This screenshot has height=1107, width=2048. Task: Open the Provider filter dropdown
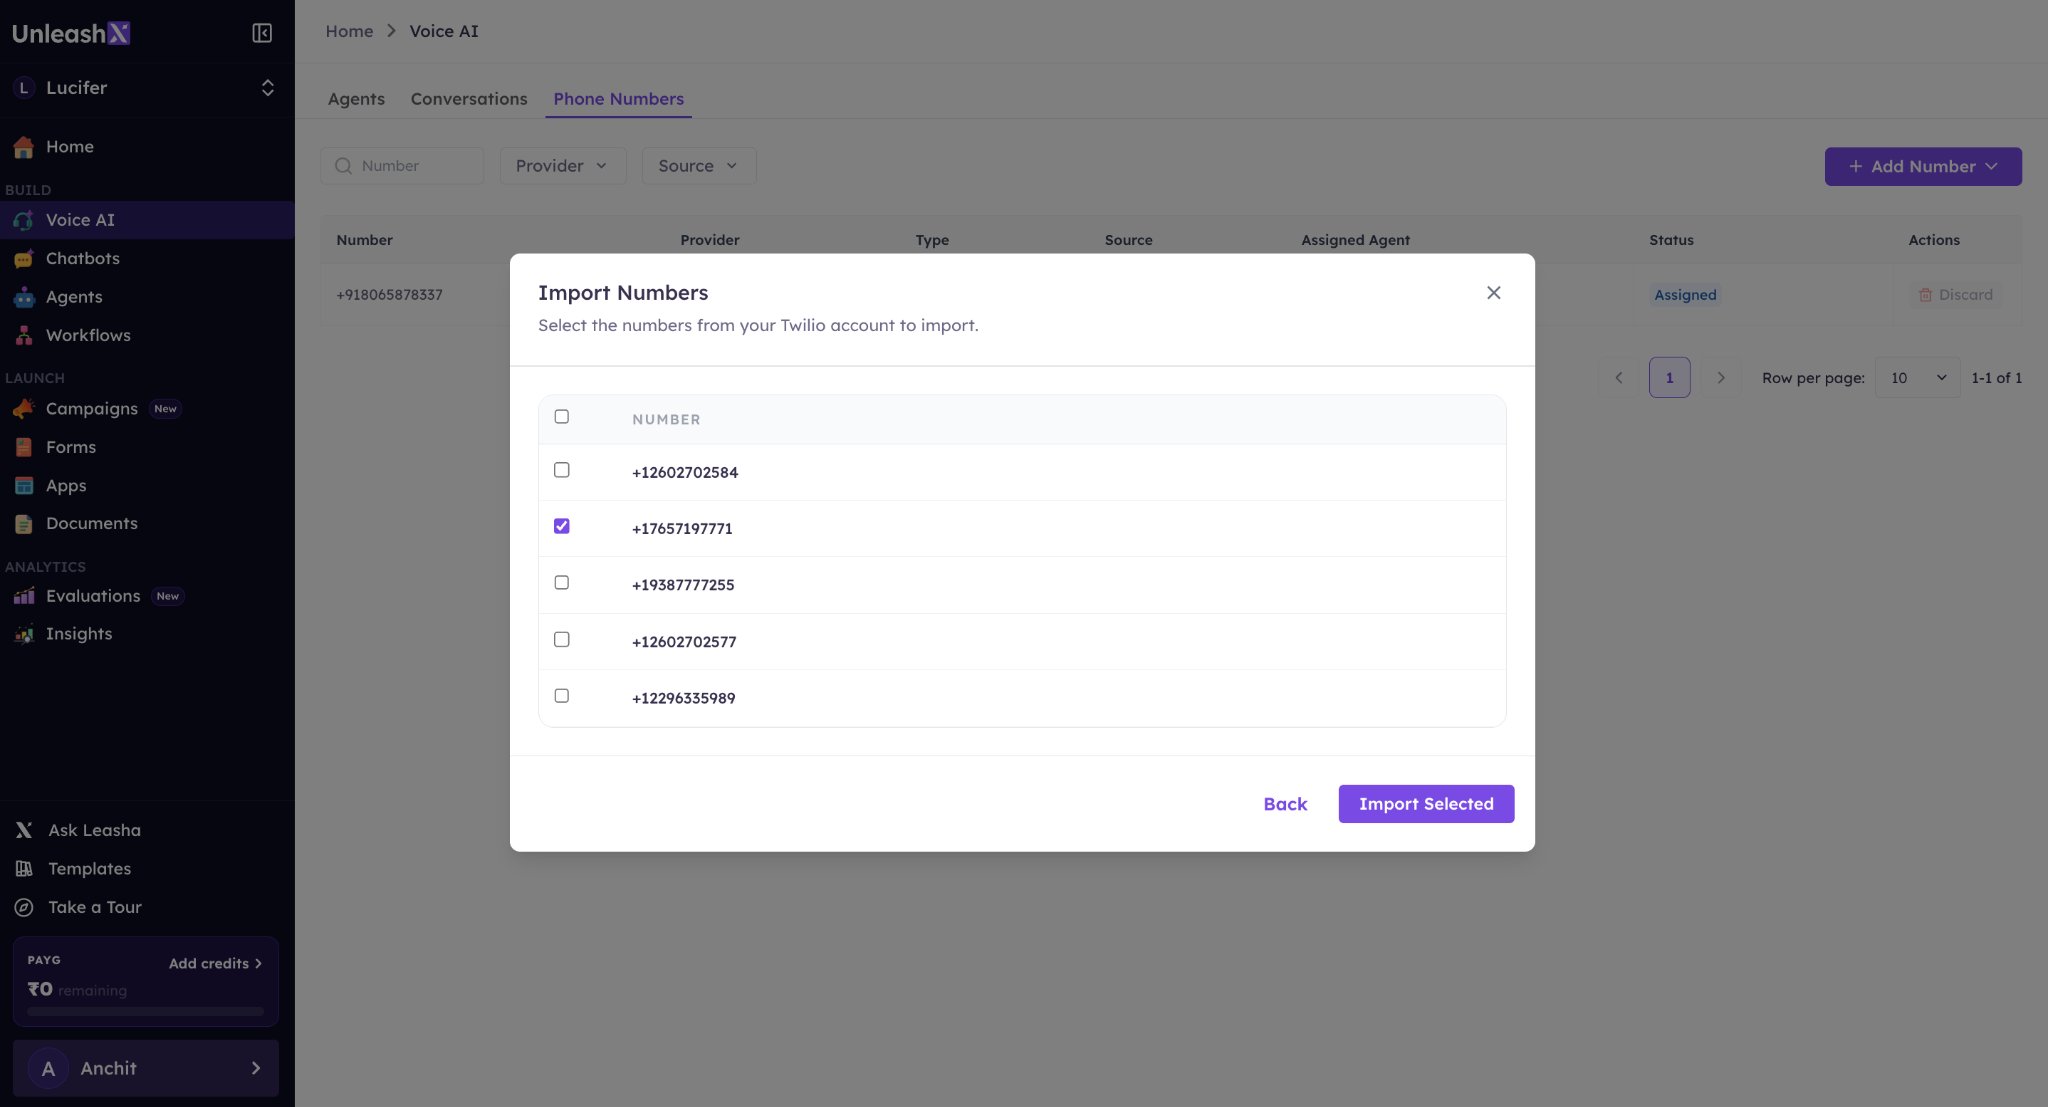point(563,166)
